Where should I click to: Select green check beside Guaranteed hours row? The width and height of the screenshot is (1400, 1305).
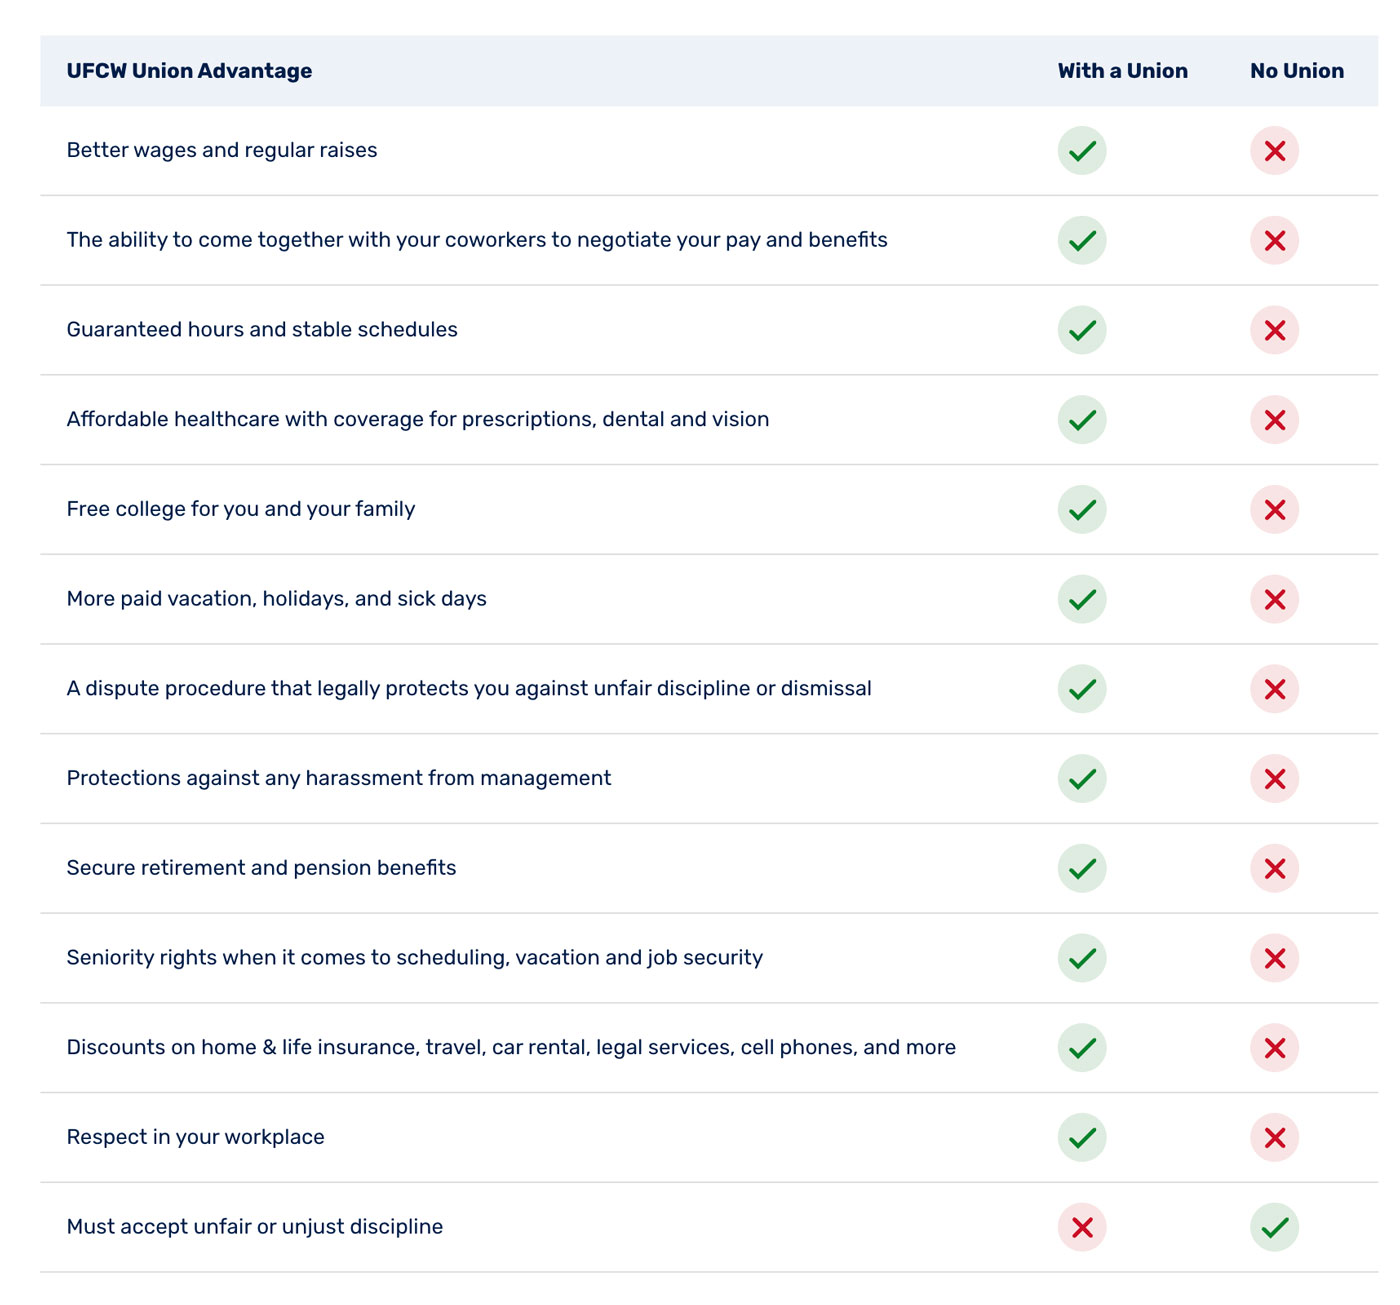click(1082, 330)
